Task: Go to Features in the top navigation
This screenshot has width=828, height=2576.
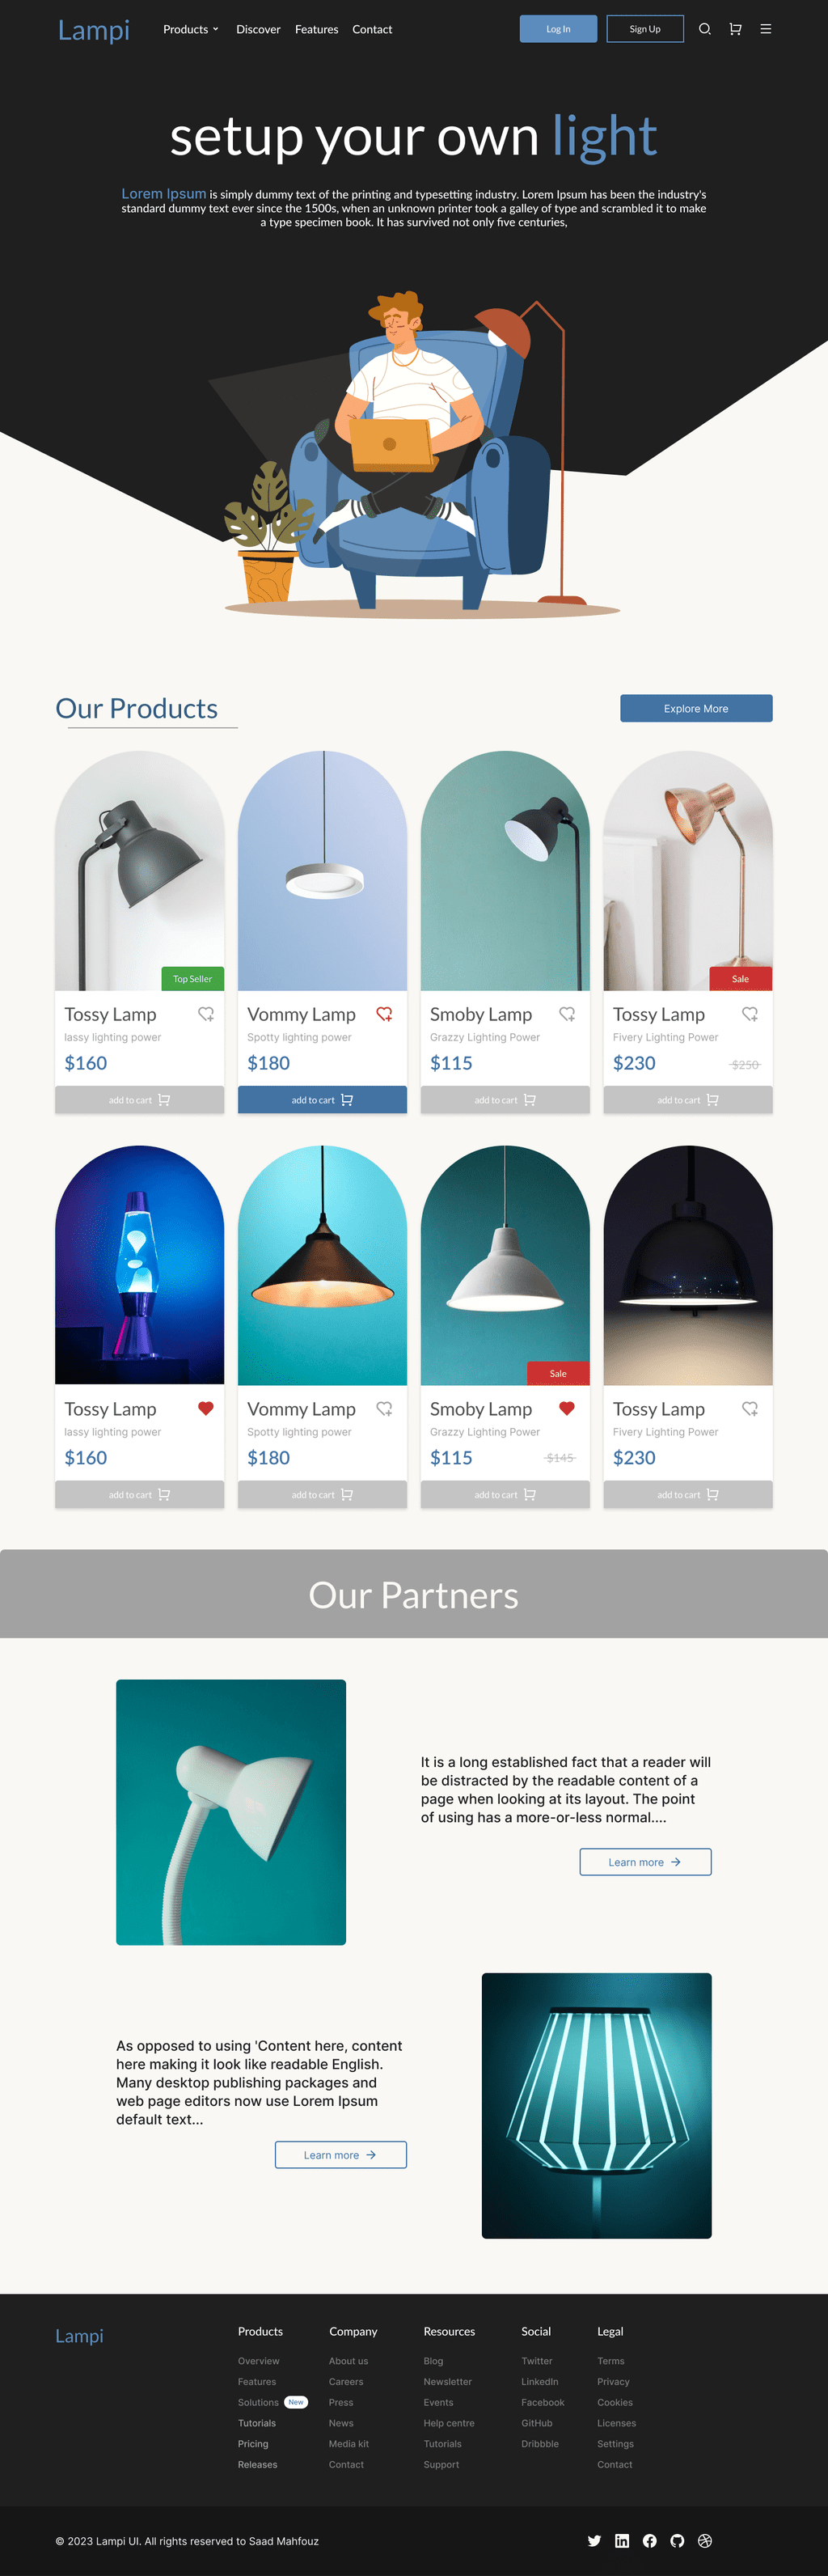Action: (316, 29)
